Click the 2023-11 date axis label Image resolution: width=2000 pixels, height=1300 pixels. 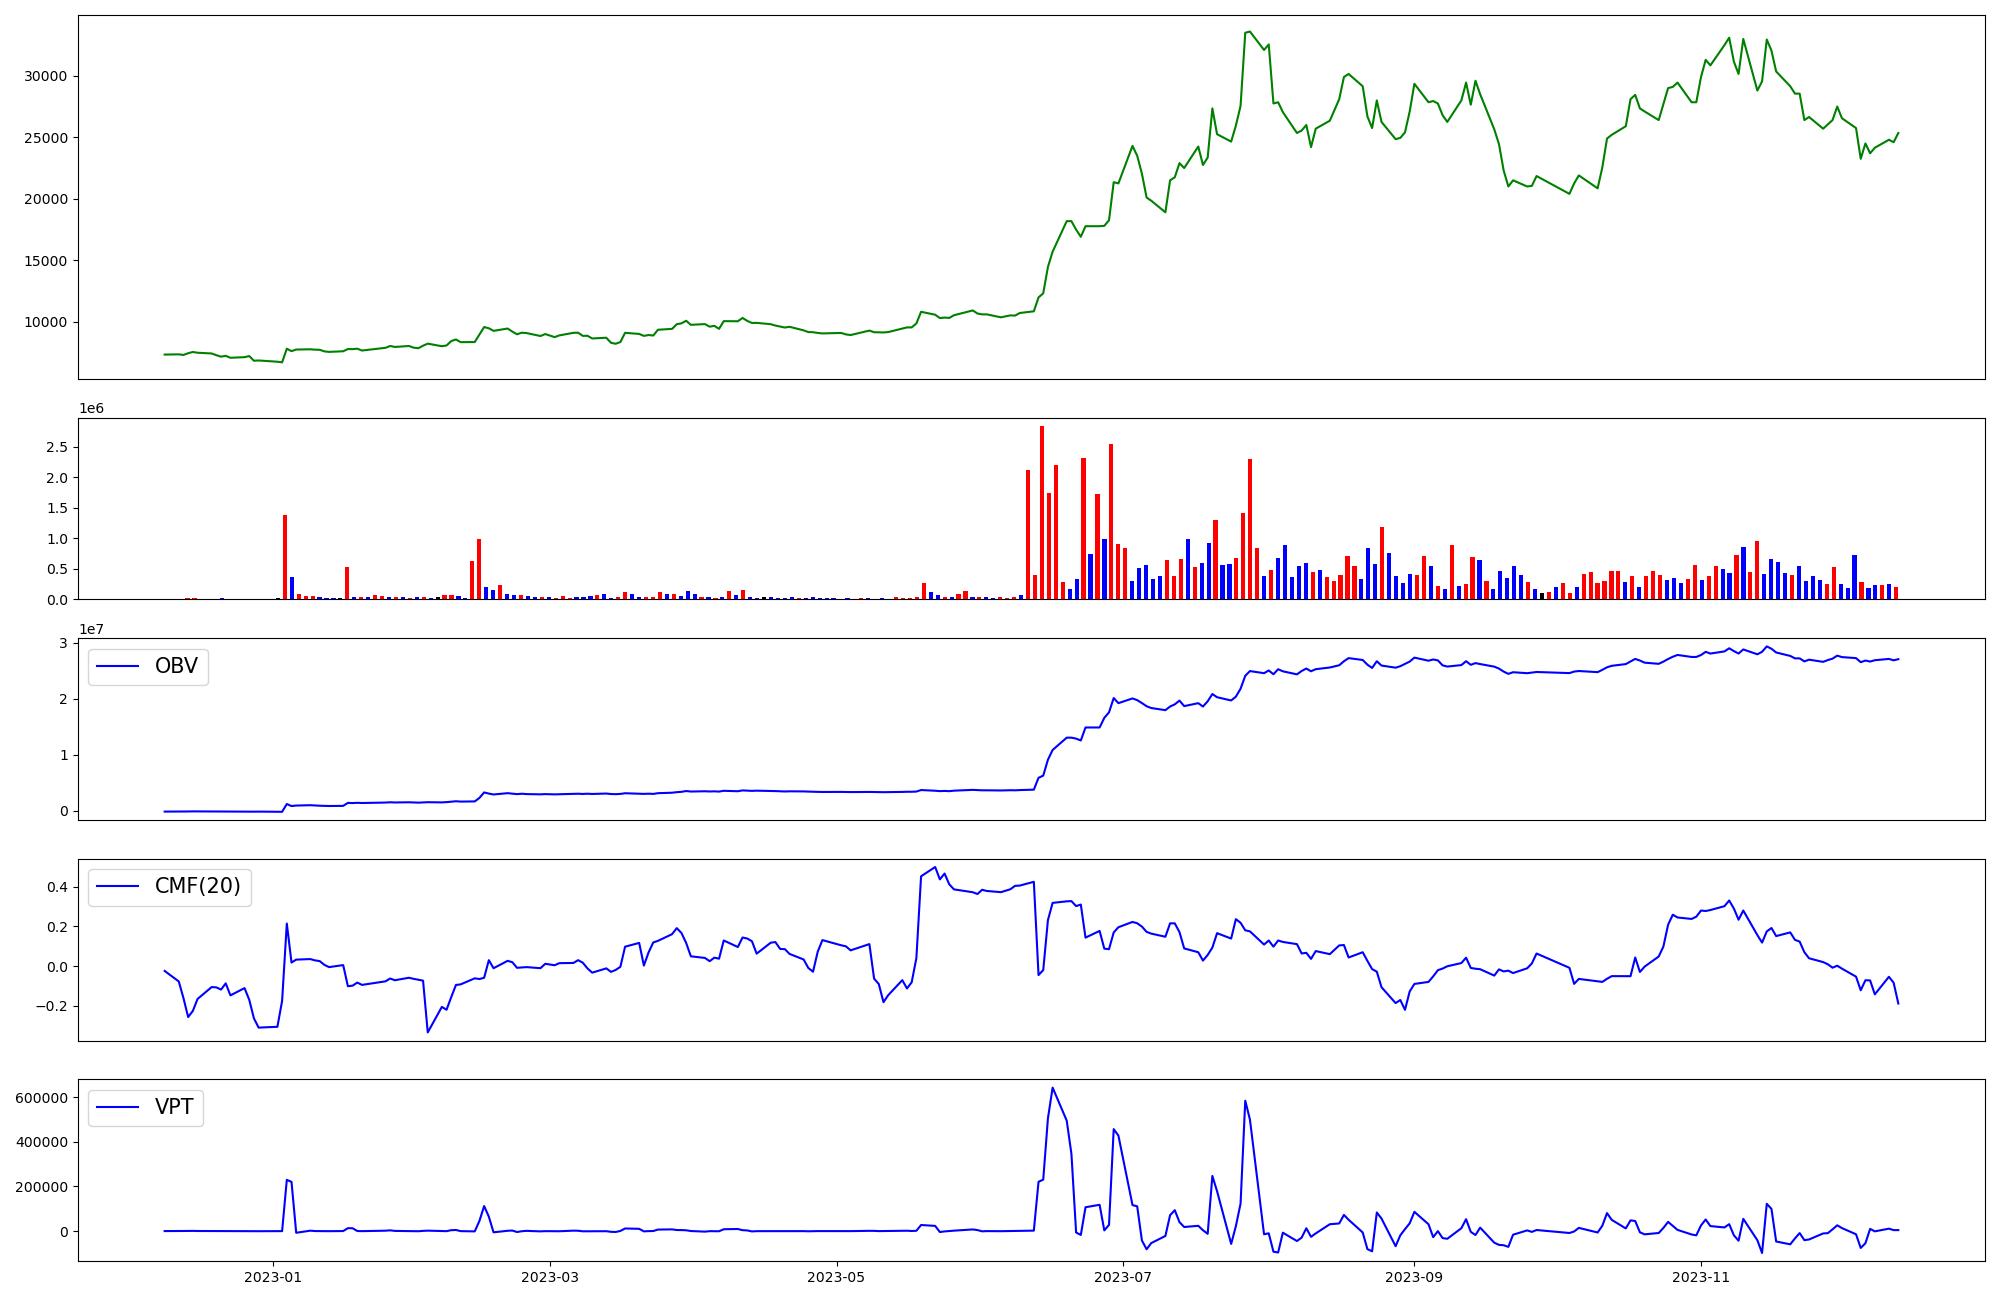click(1701, 1277)
